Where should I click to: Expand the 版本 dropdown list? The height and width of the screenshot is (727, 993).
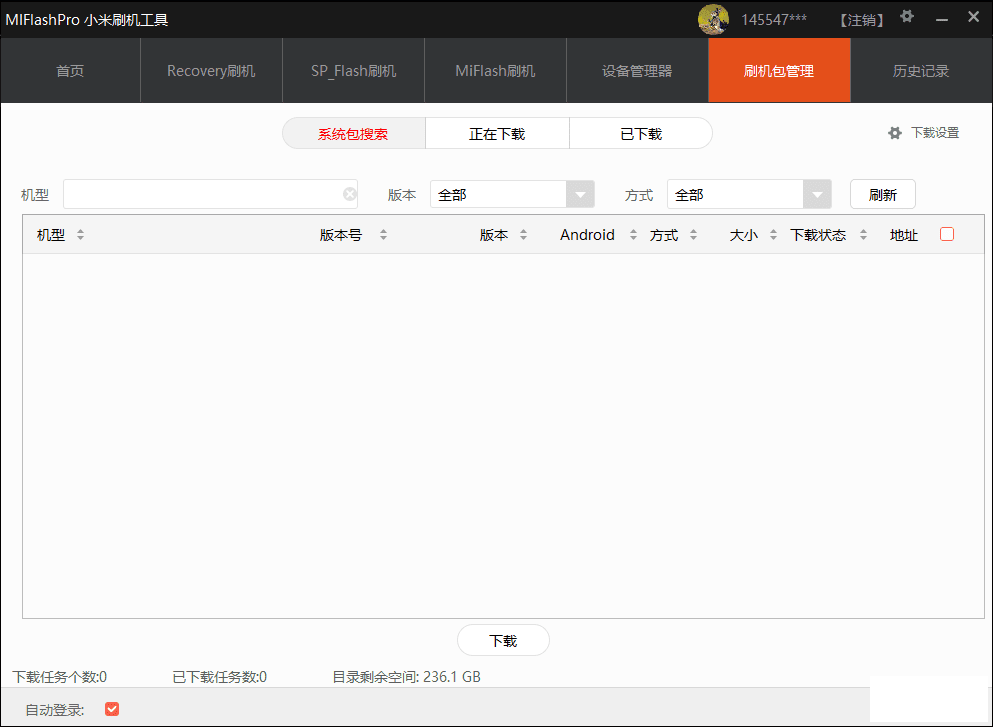[580, 194]
